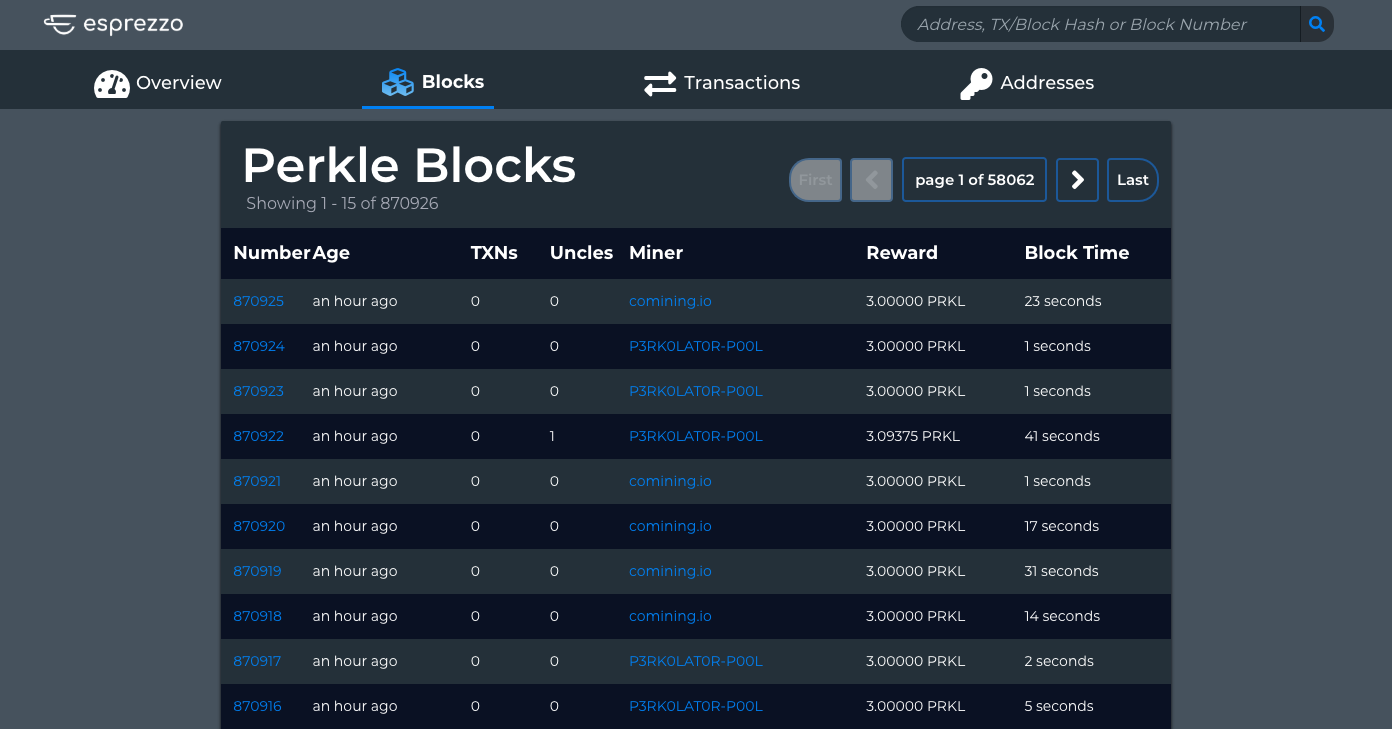Open P3RK0LAT0R-P00L miner of block 870922
This screenshot has width=1392, height=729.
(696, 436)
